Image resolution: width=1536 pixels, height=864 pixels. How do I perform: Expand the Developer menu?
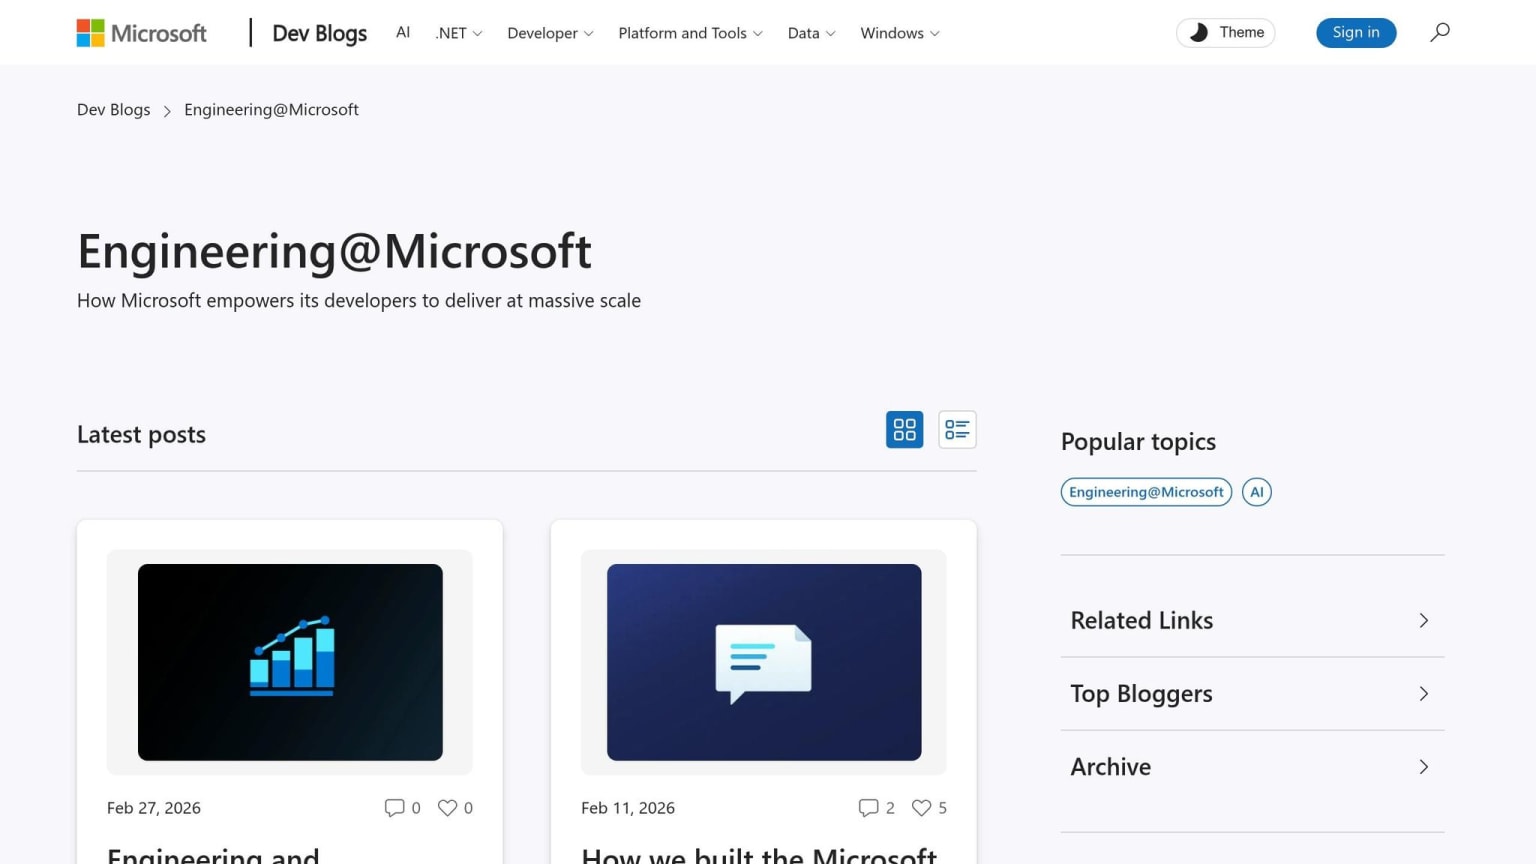pyautogui.click(x=550, y=33)
